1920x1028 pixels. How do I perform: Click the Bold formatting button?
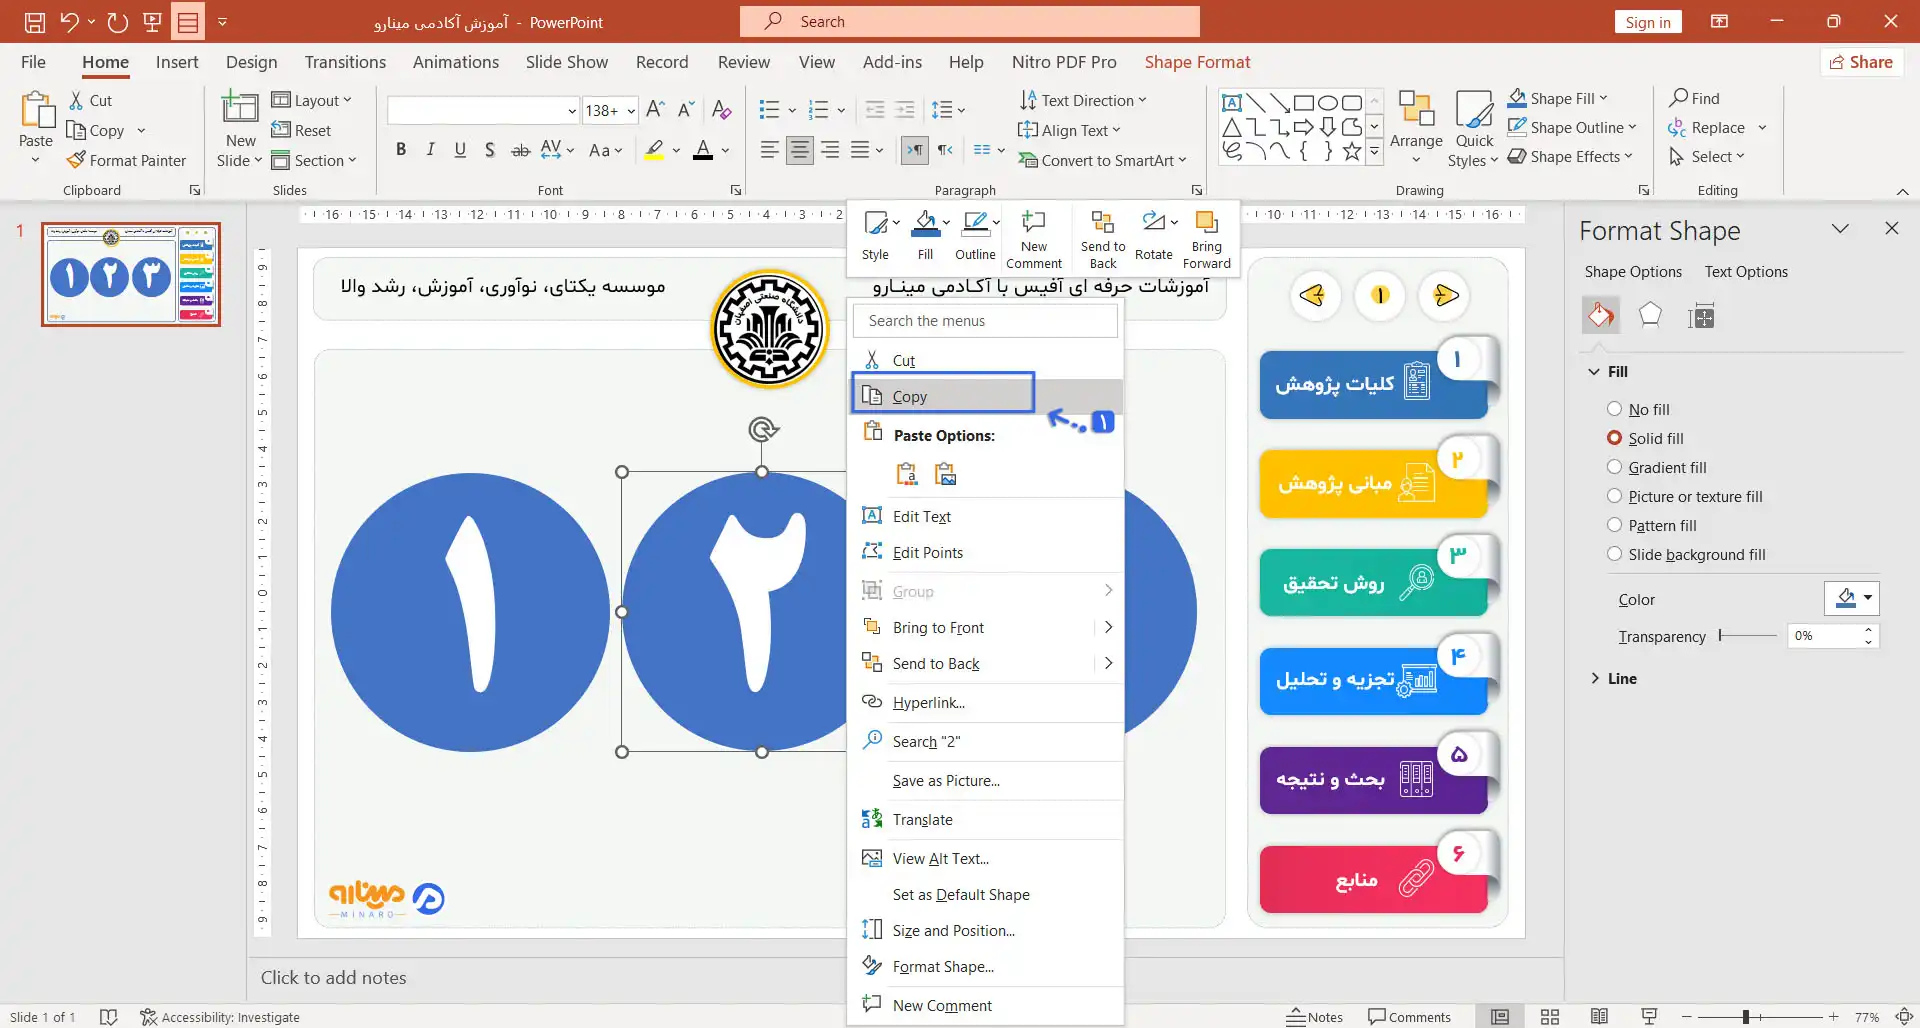pos(401,150)
